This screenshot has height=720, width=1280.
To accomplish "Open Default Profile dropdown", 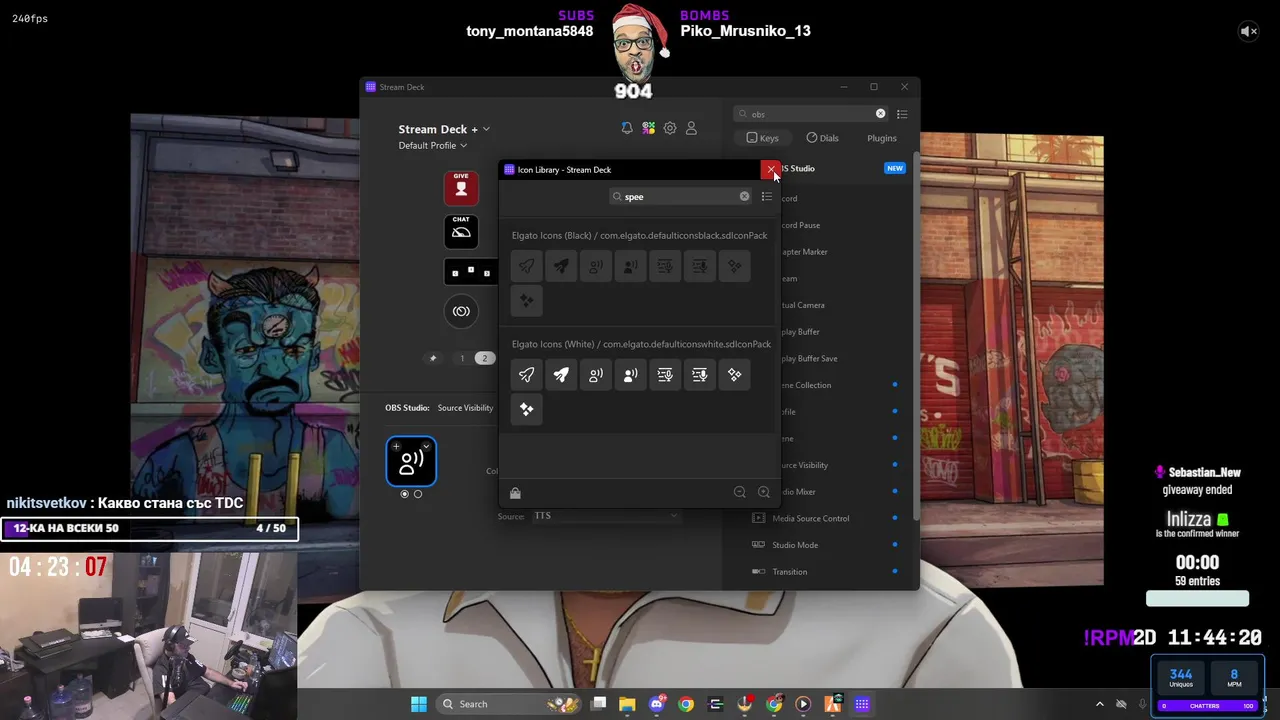I will [x=432, y=146].
